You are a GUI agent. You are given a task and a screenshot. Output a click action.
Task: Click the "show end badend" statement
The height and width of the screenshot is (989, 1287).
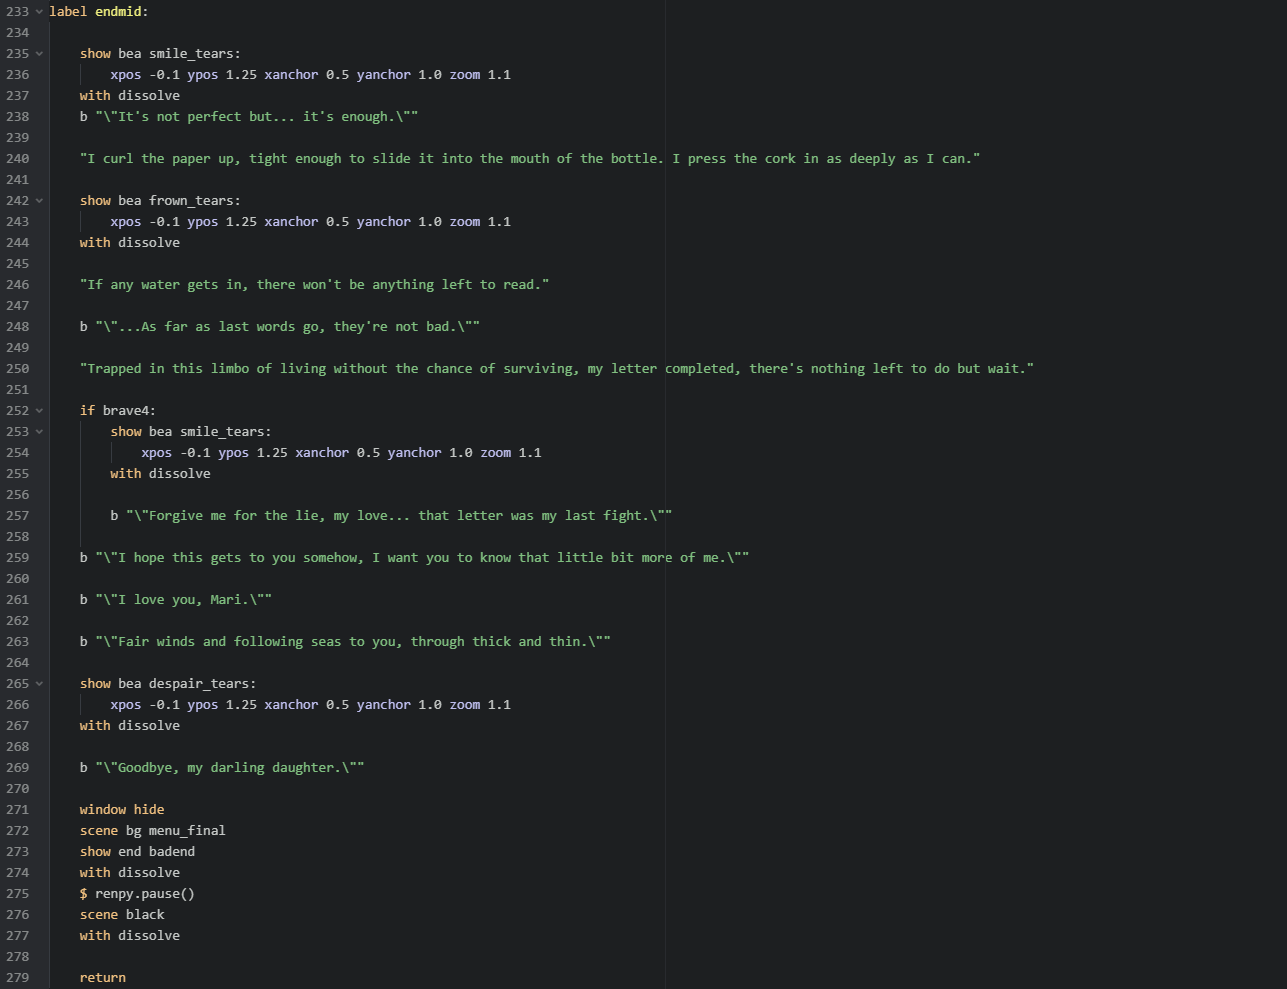[137, 852]
